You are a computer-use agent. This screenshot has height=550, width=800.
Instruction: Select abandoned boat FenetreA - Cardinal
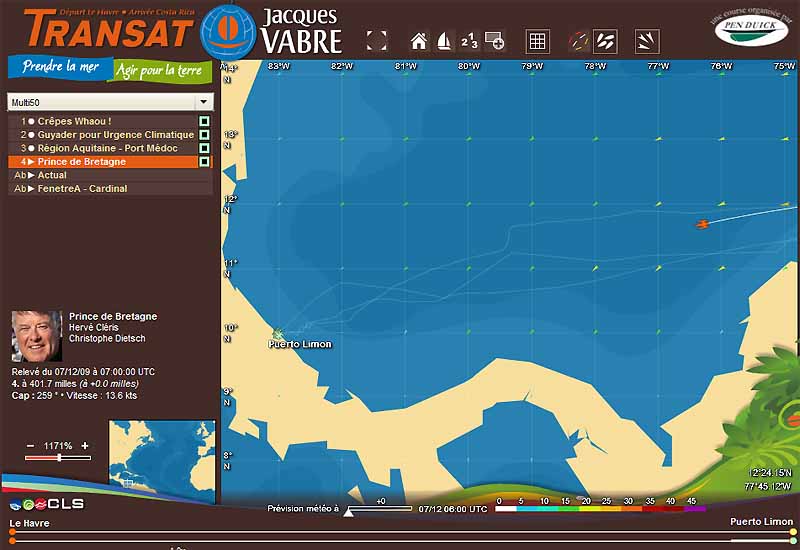[110, 188]
